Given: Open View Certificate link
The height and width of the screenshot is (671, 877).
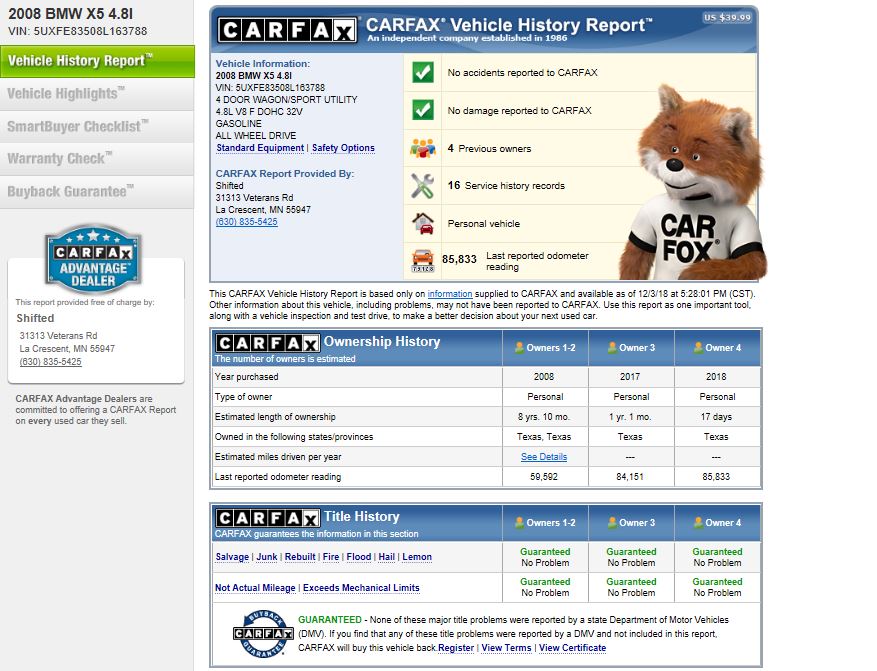Looking at the screenshot, I should point(572,648).
